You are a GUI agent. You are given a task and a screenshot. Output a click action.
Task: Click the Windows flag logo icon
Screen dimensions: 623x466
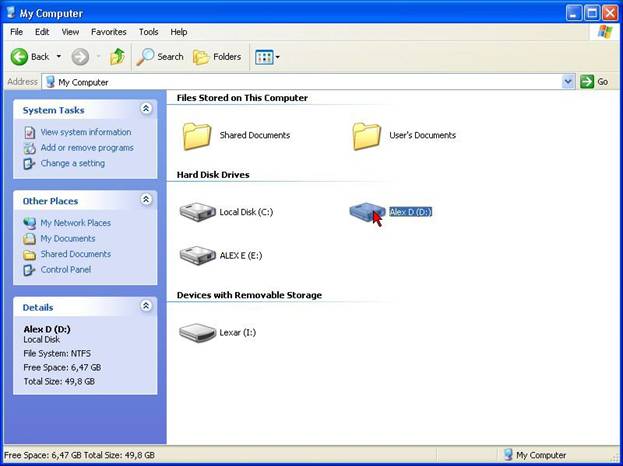605,32
